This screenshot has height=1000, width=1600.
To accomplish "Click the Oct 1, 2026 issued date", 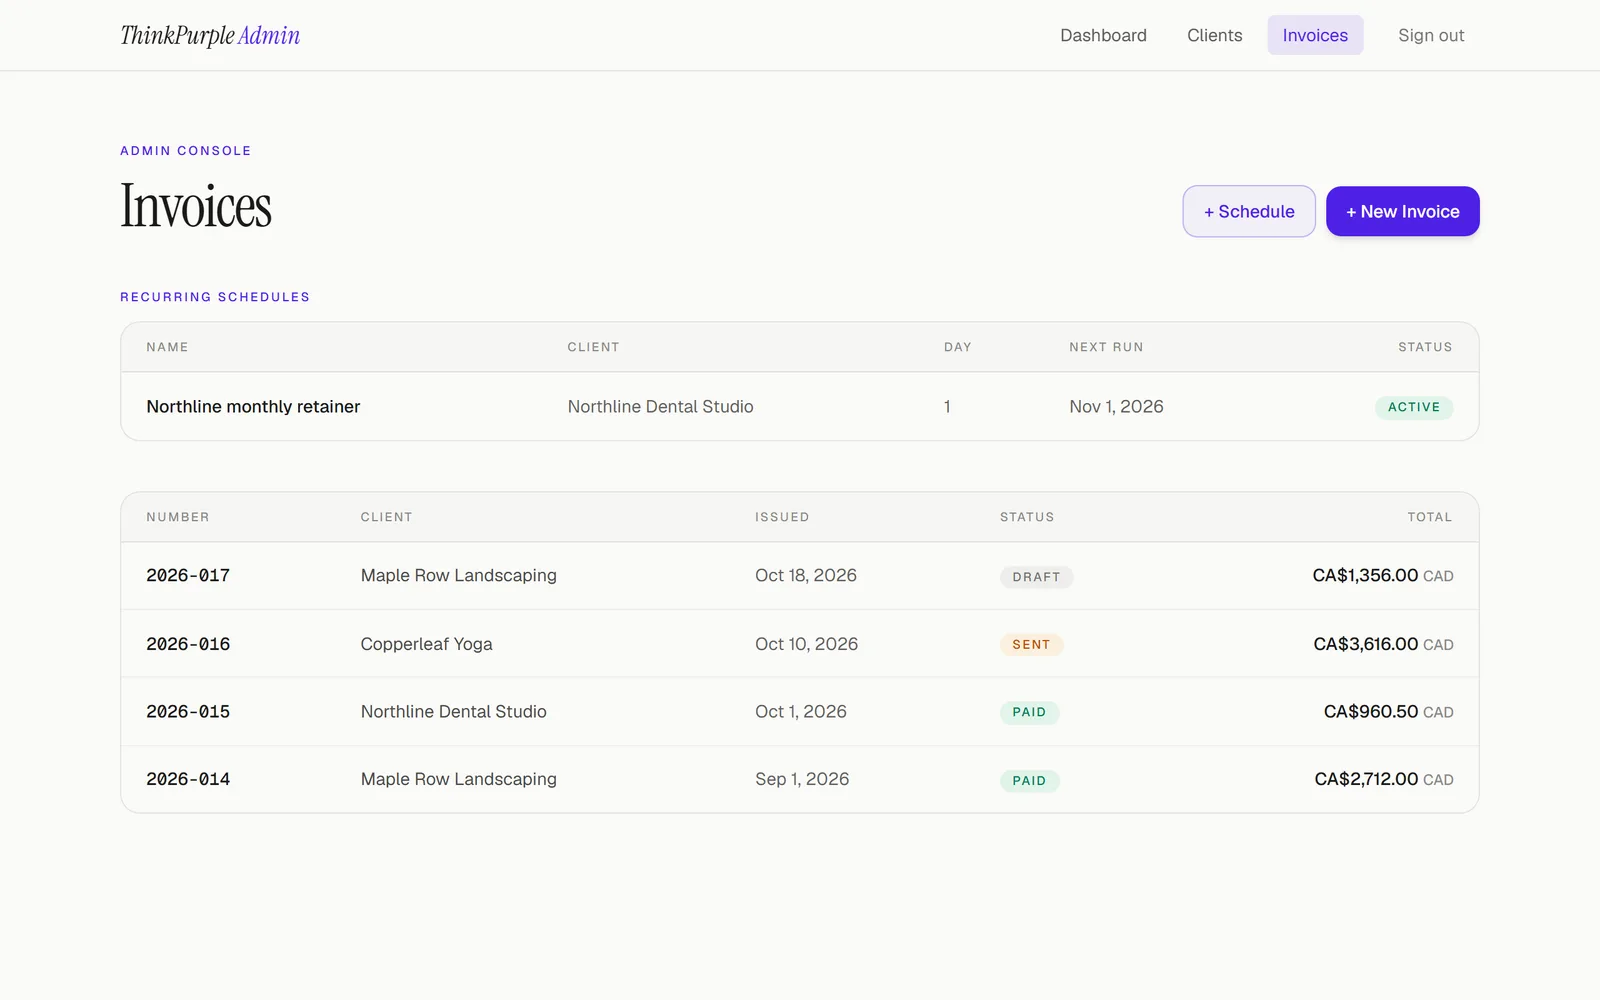I will [x=800, y=712].
